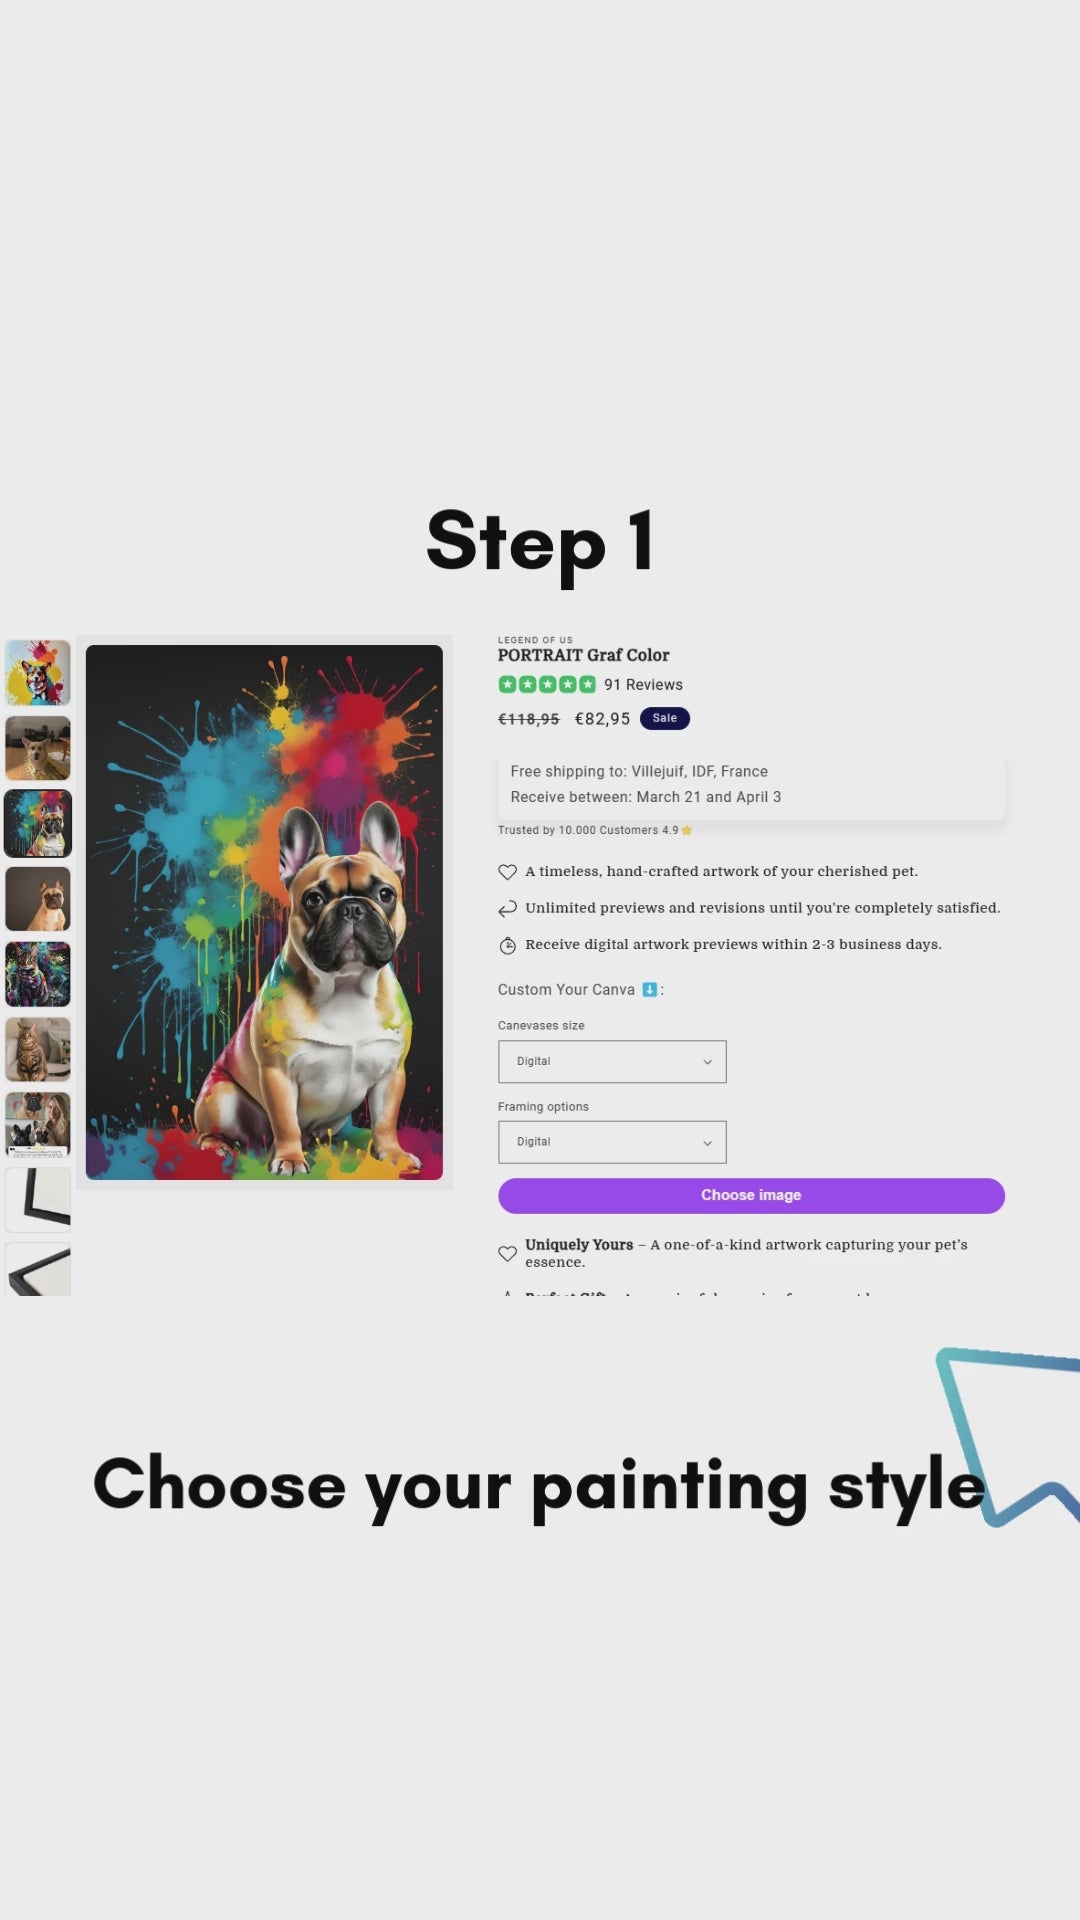The width and height of the screenshot is (1080, 1920).
Task: Open the Framing options dropdown
Action: click(x=612, y=1142)
